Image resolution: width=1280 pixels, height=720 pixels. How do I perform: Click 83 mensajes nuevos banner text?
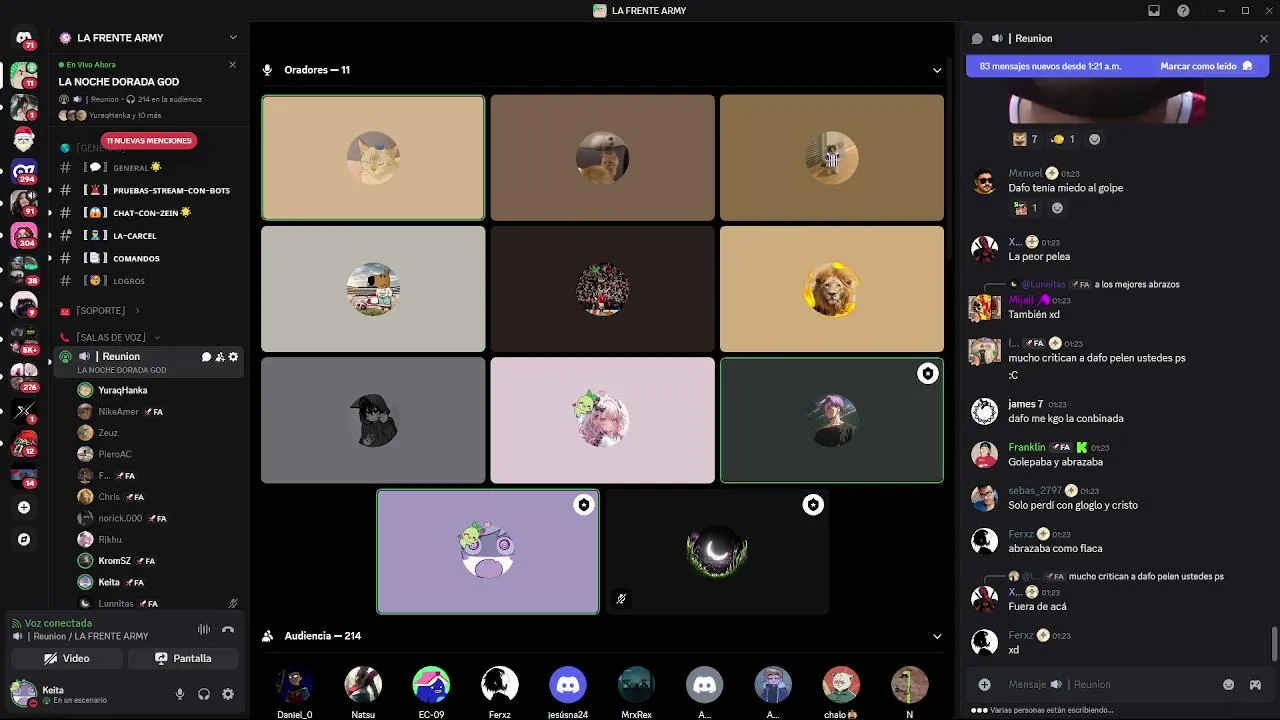(x=1050, y=66)
